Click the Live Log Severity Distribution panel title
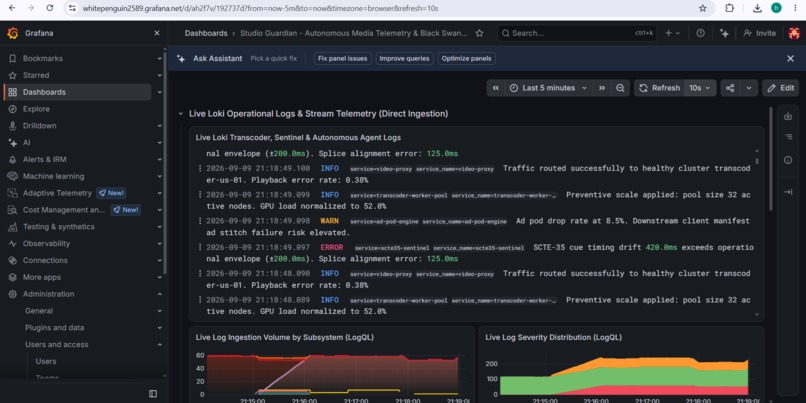 pyautogui.click(x=553, y=337)
